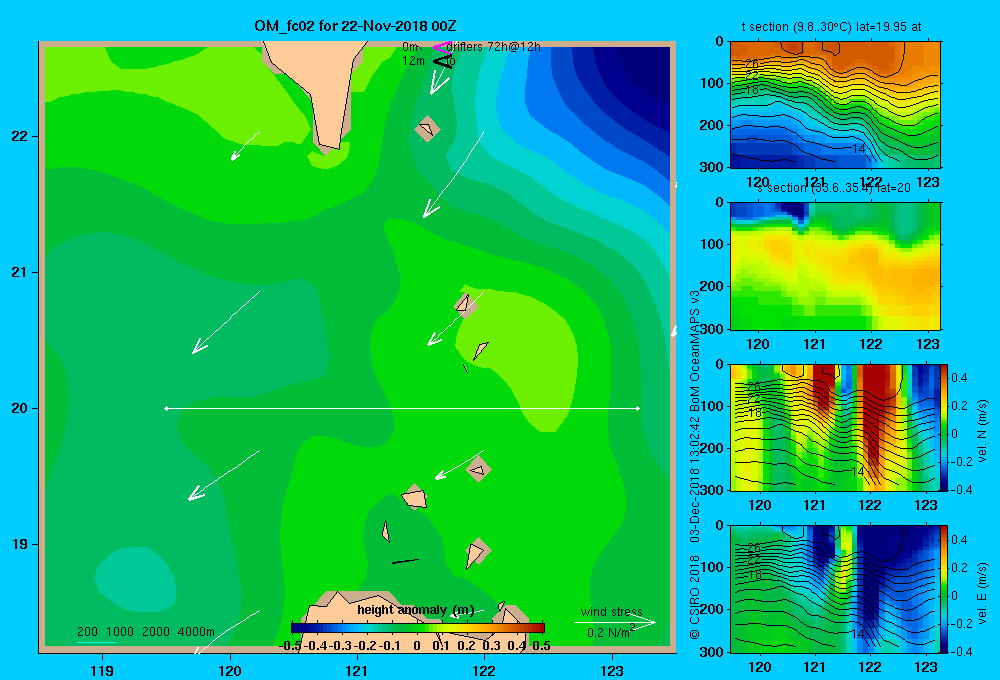The image size is (1000, 680).
Task: Select the vel. E color scale bar
Action: click(x=944, y=589)
